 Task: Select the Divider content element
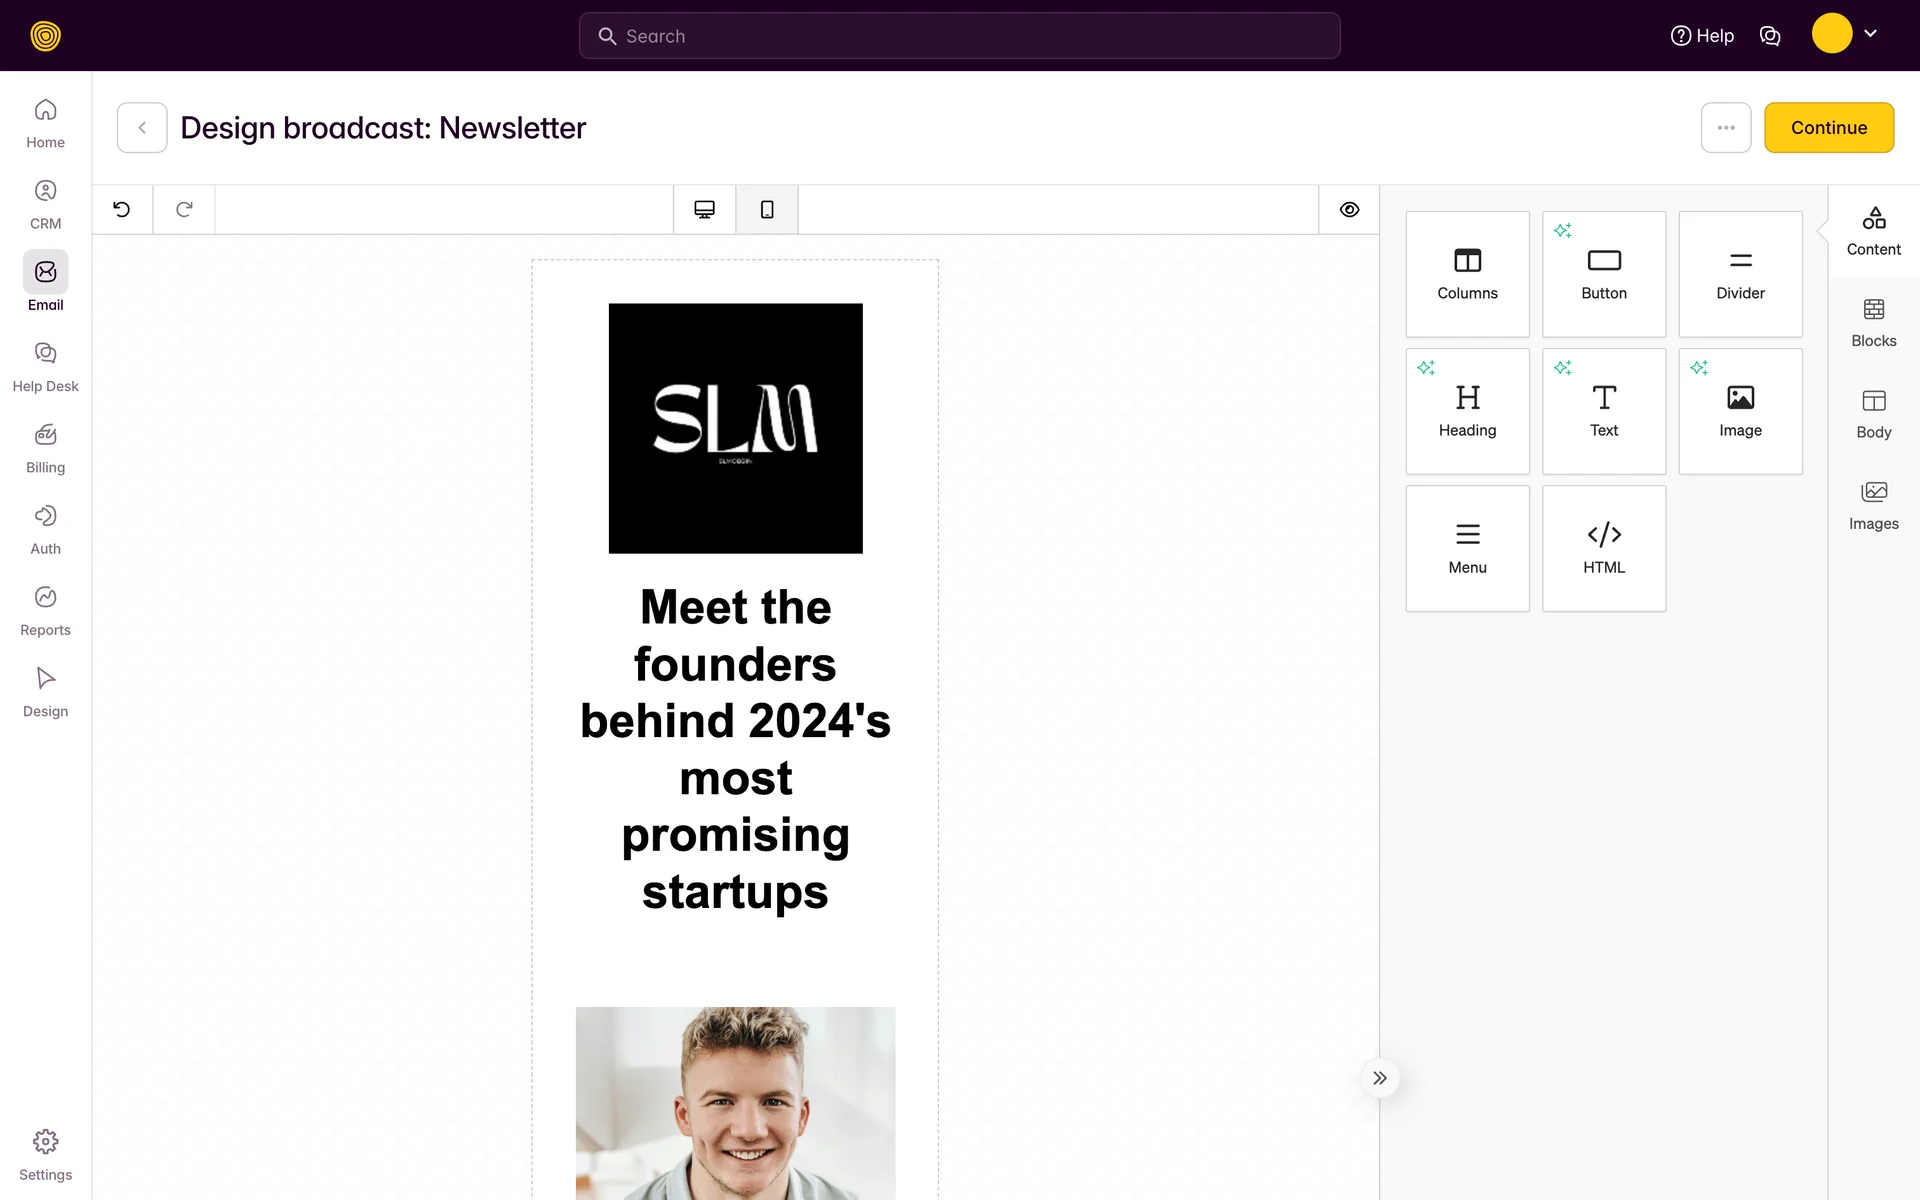1740,274
